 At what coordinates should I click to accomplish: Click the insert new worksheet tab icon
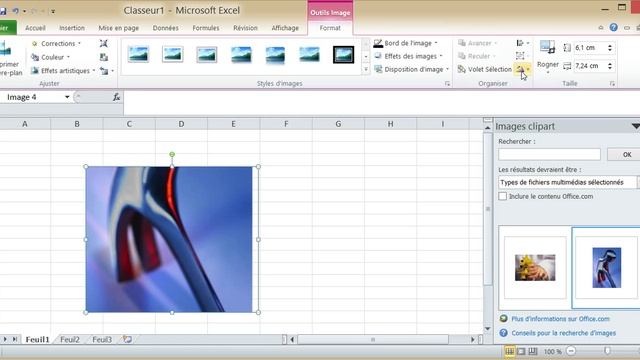pyautogui.click(x=127, y=339)
